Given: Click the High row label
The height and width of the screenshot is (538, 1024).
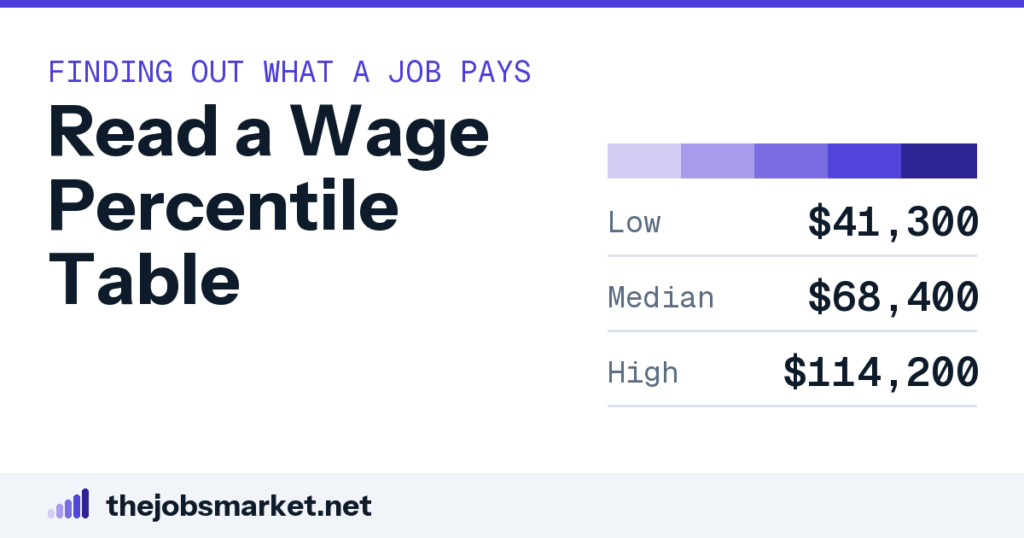Looking at the screenshot, I should coord(643,373).
